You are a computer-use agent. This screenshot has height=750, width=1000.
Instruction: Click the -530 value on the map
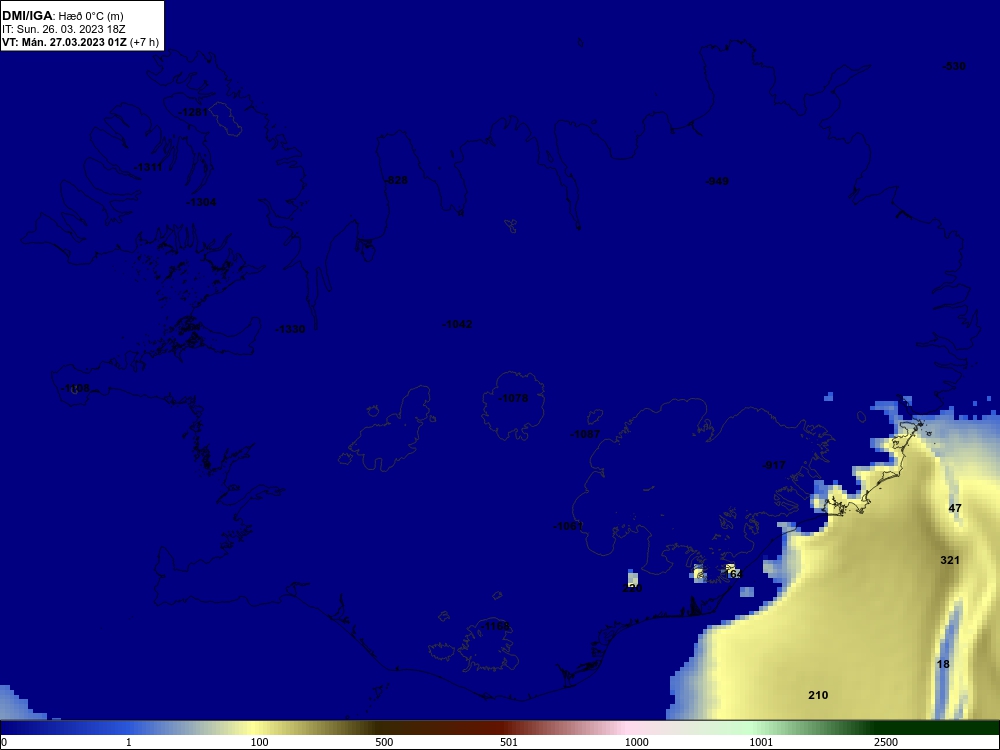pos(953,66)
